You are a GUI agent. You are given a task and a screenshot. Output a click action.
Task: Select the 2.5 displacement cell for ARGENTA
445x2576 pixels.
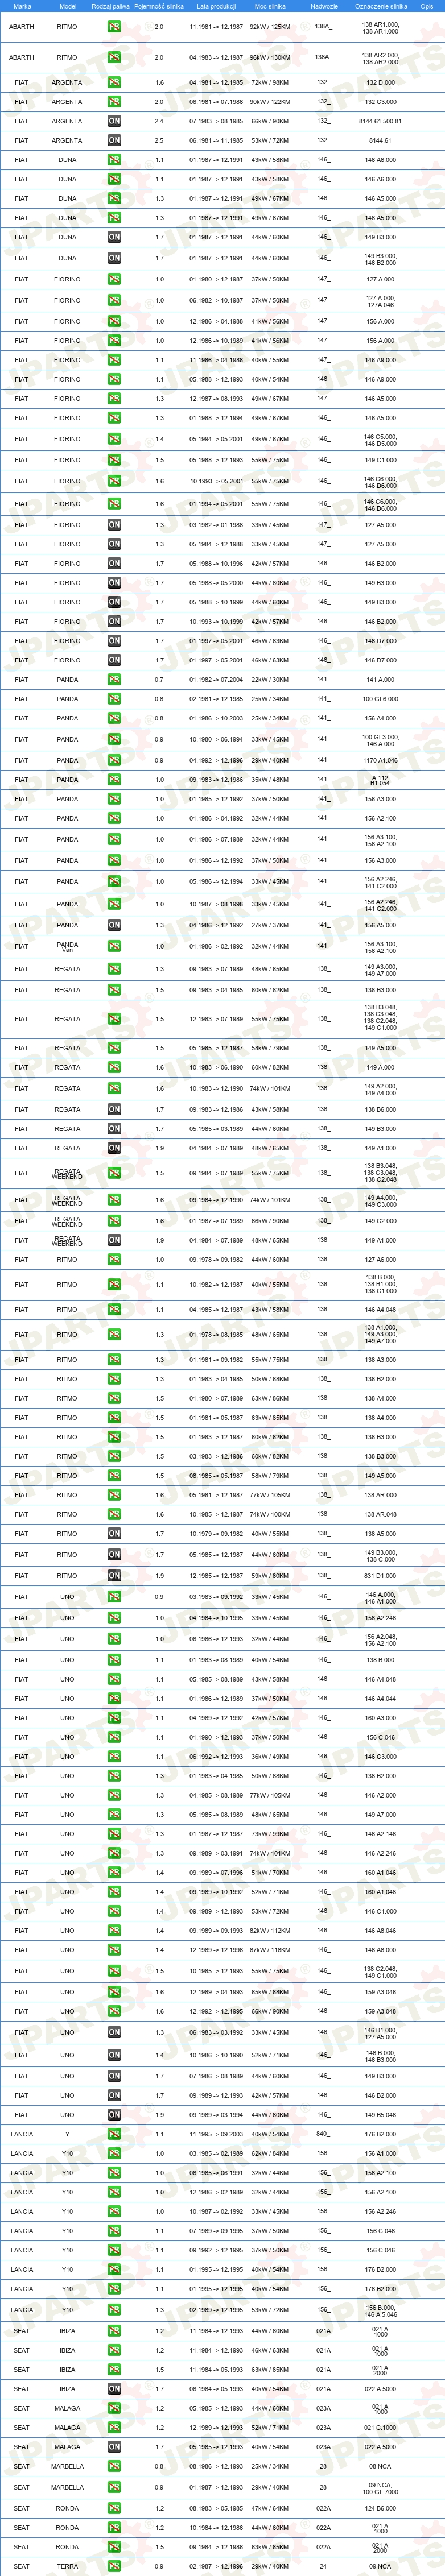[160, 141]
